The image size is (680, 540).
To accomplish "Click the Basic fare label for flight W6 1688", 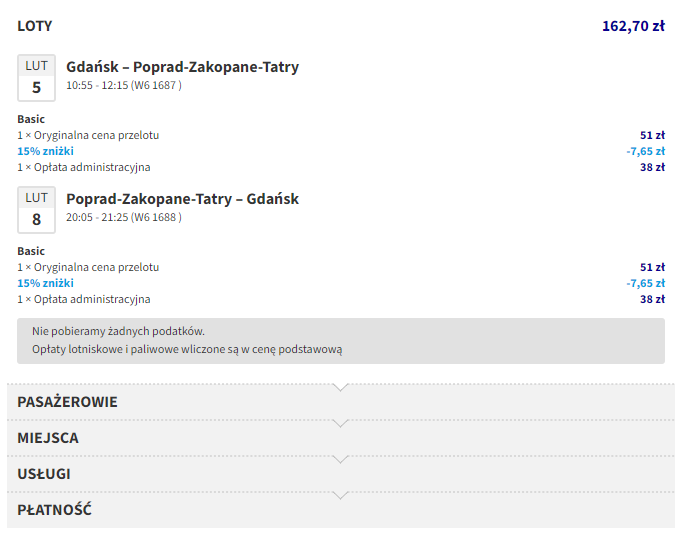I will pyautogui.click(x=31, y=251).
